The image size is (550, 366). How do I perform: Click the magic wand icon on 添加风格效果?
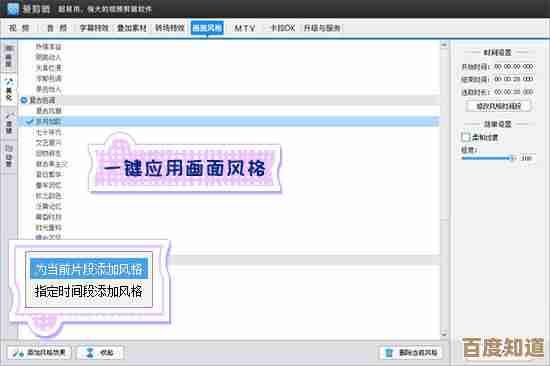click(x=18, y=353)
